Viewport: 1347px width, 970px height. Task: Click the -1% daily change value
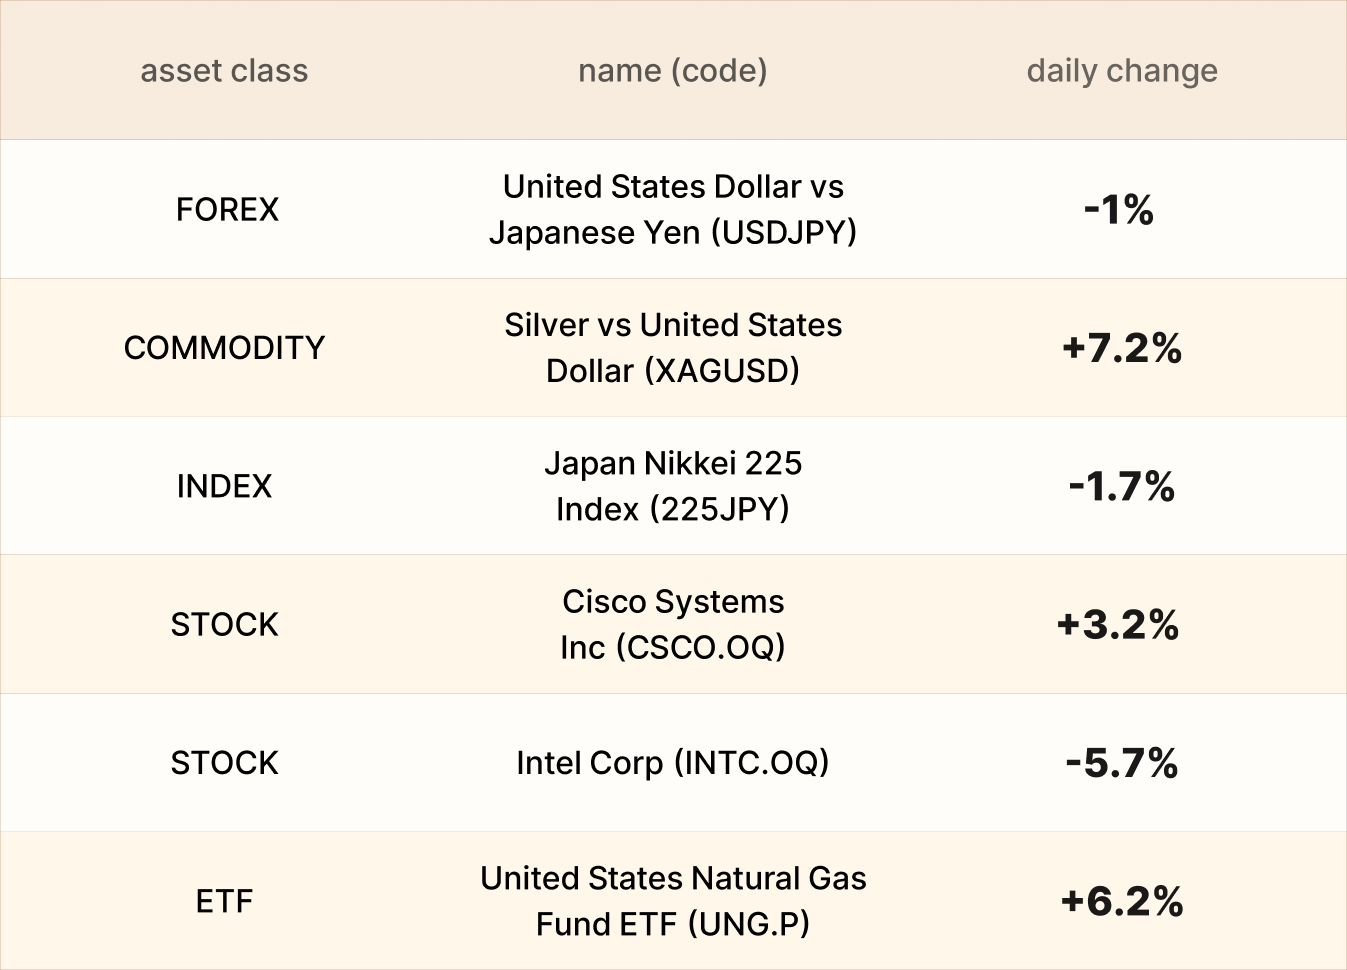pos(1119,210)
